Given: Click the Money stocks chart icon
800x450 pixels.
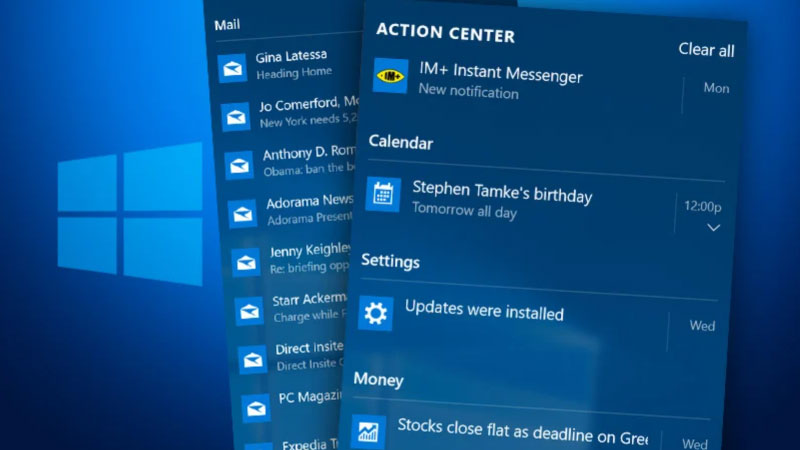Looking at the screenshot, I should [368, 431].
